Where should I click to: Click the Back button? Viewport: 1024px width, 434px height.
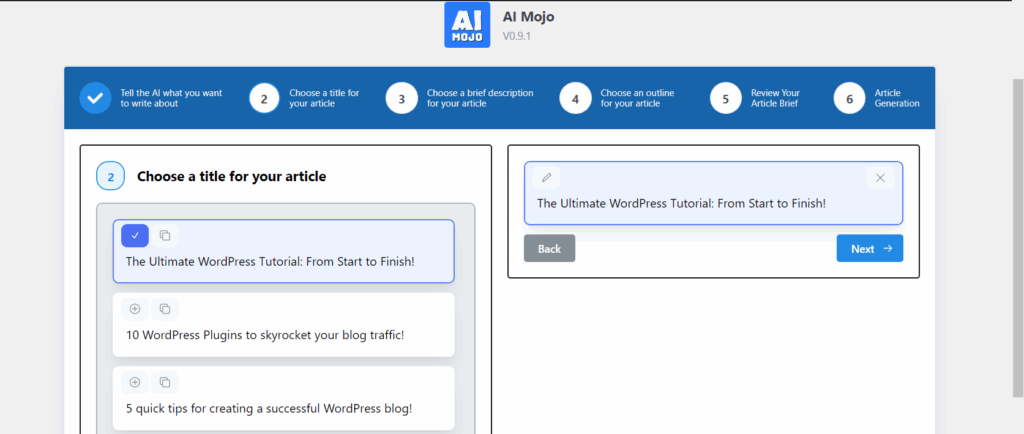[x=549, y=249]
